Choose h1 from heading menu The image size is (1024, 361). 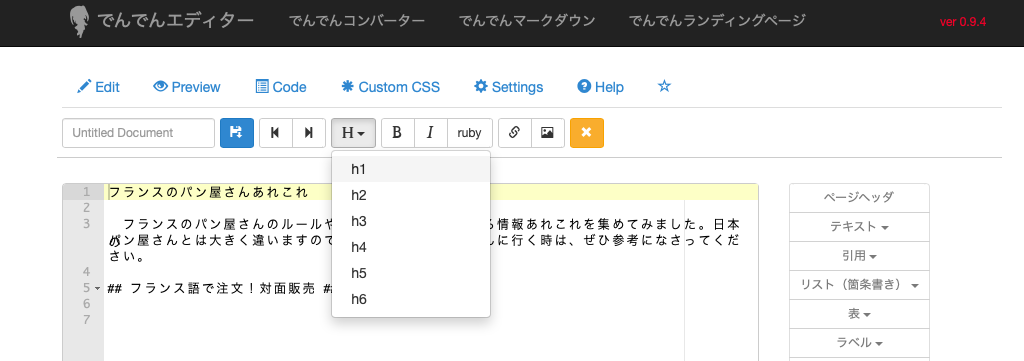pyautogui.click(x=411, y=169)
